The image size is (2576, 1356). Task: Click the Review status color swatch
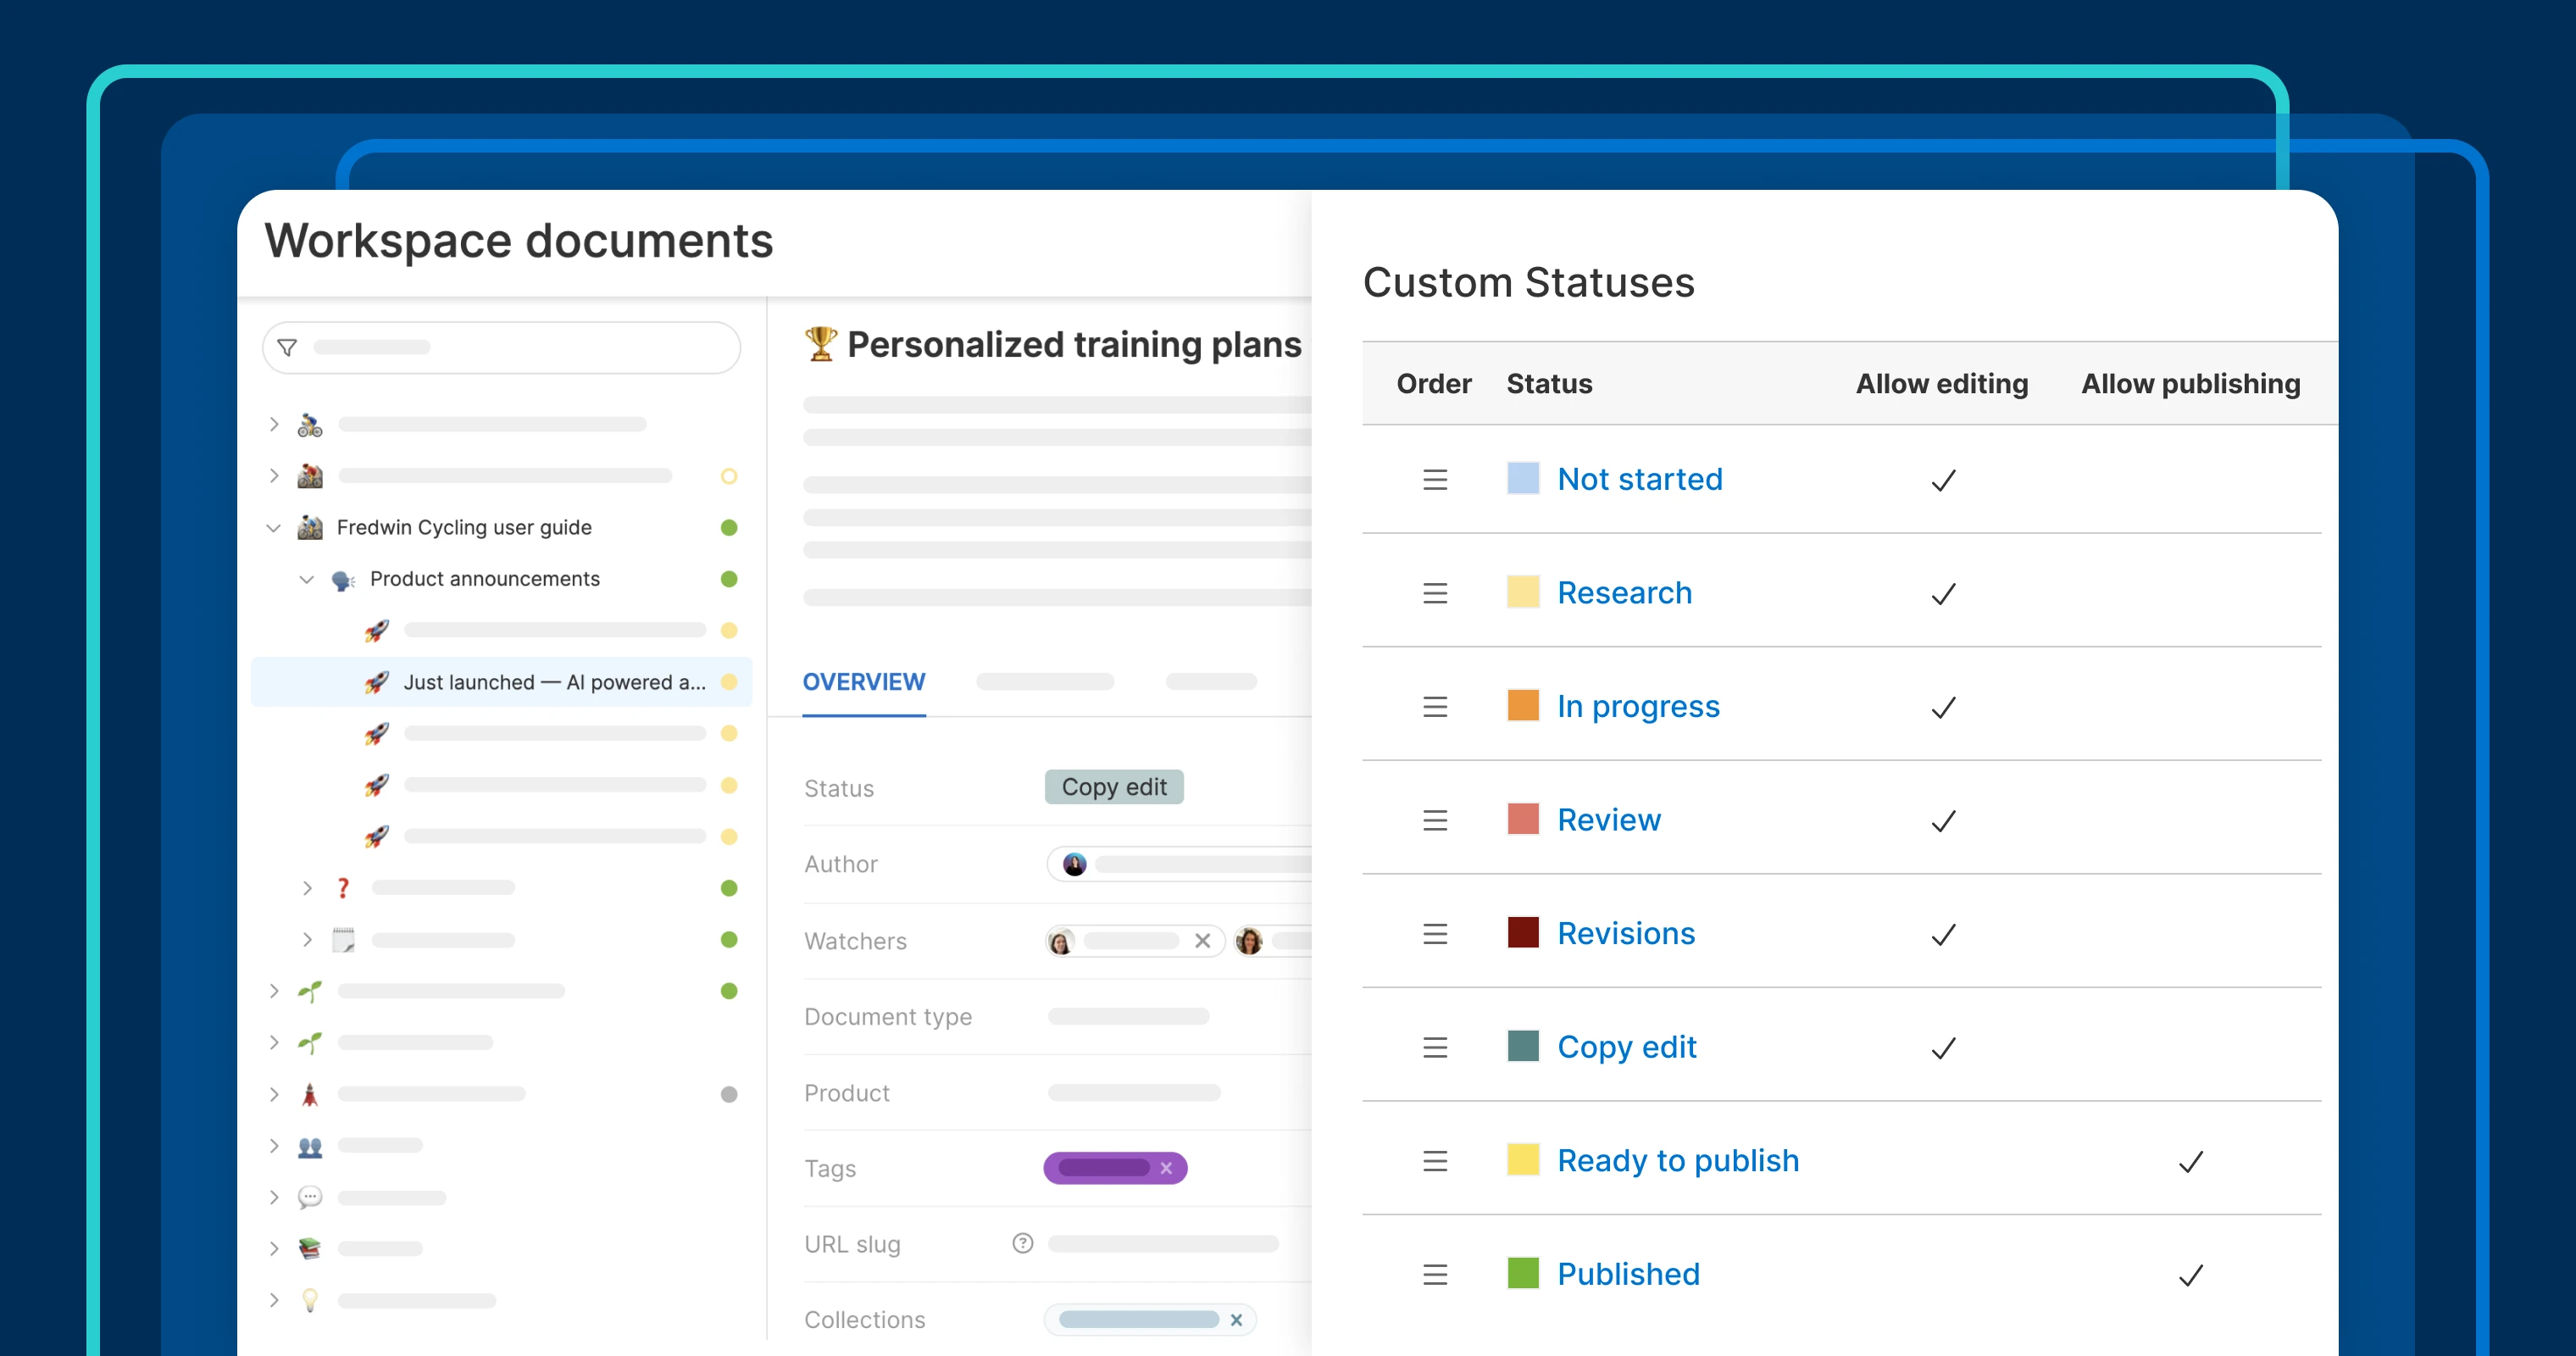[1522, 819]
